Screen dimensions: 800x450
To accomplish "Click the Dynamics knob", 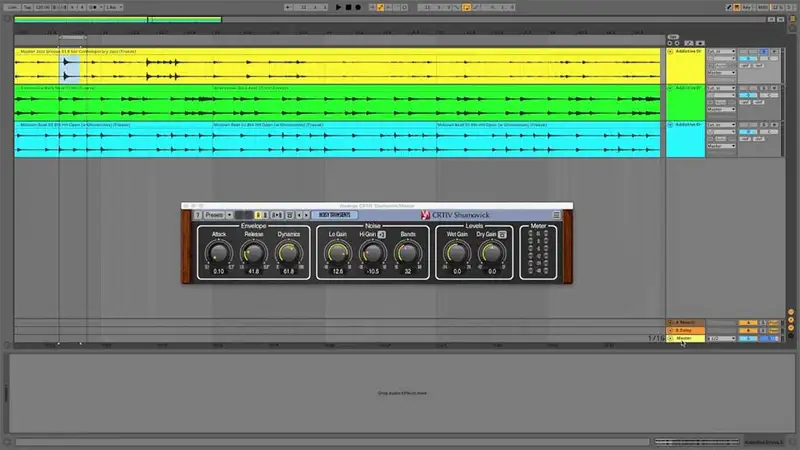I will (x=288, y=253).
